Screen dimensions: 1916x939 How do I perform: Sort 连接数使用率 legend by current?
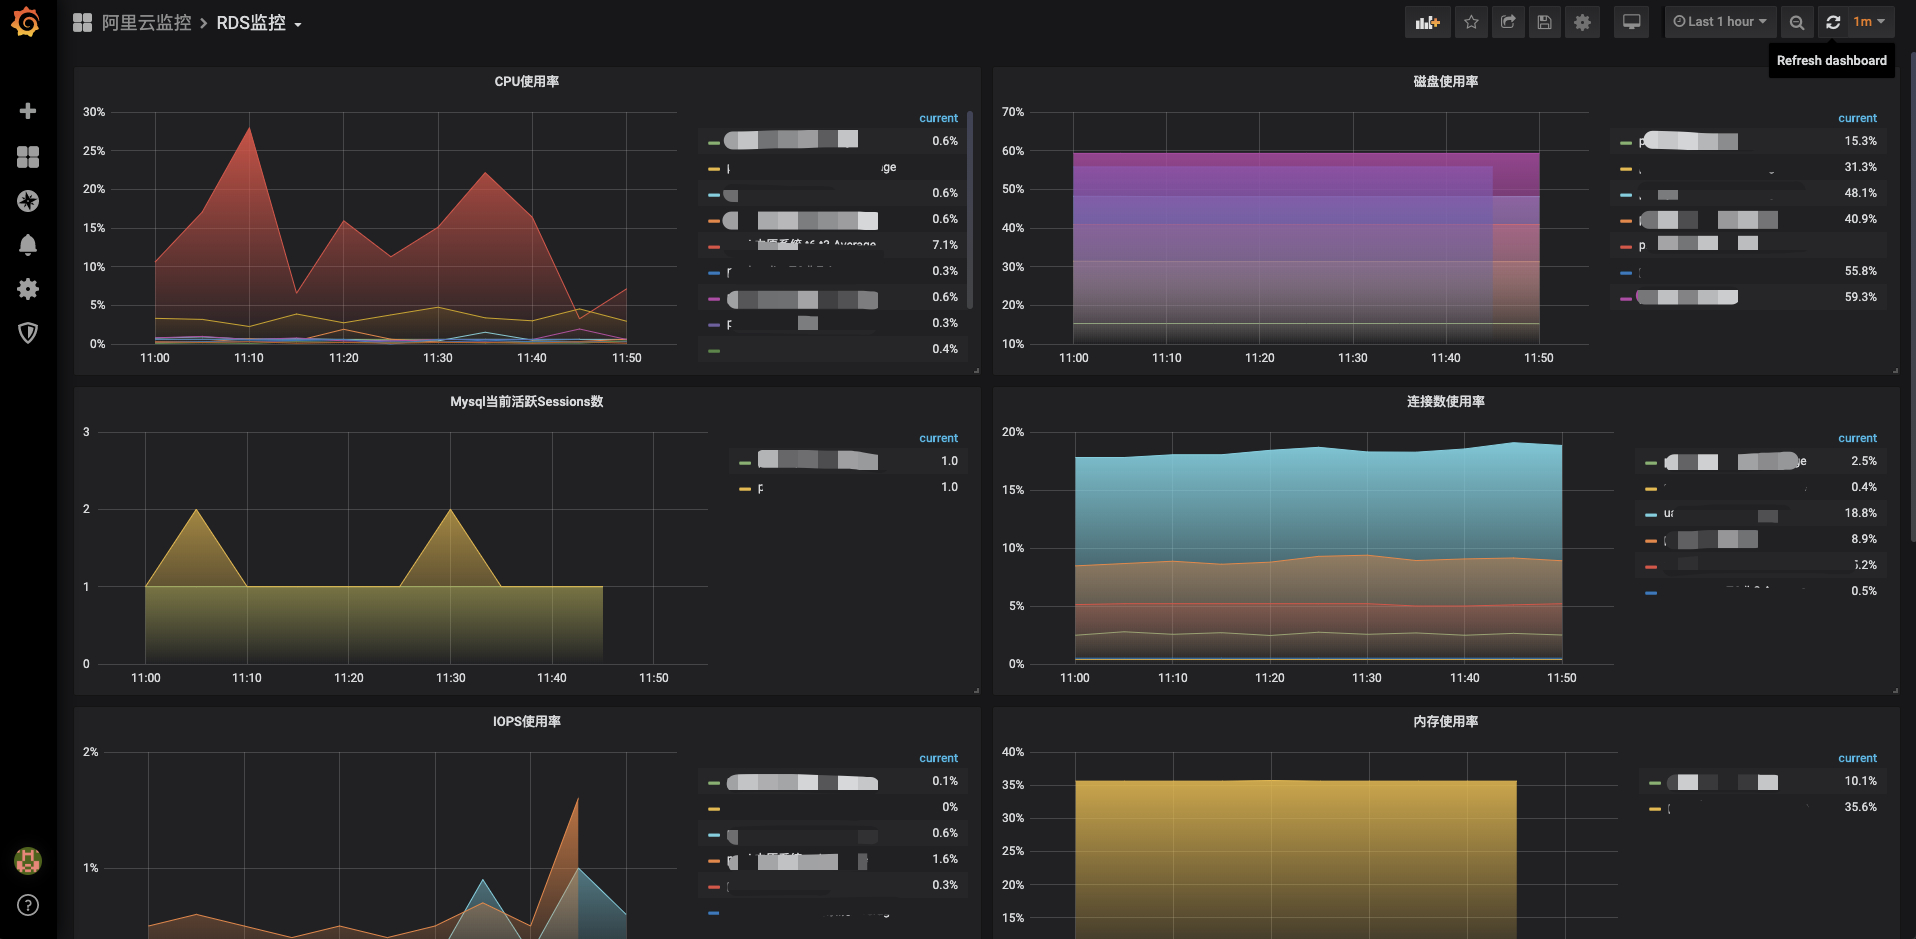click(1857, 438)
